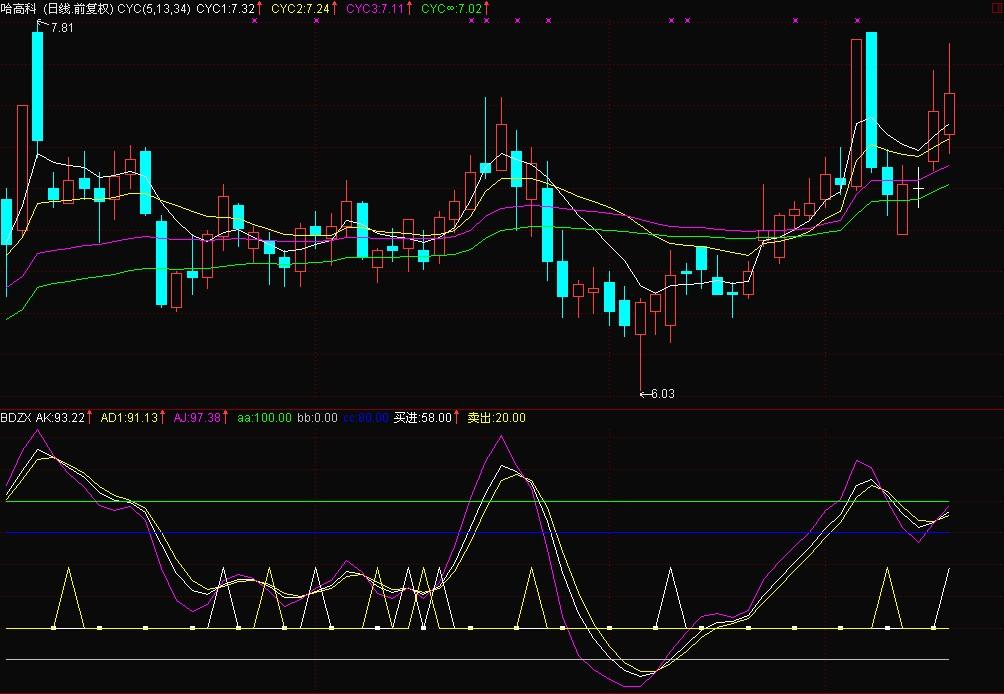Click the CYC1:7.32 value readout
Image resolution: width=1004 pixels, height=694 pixels.
[x=225, y=8]
